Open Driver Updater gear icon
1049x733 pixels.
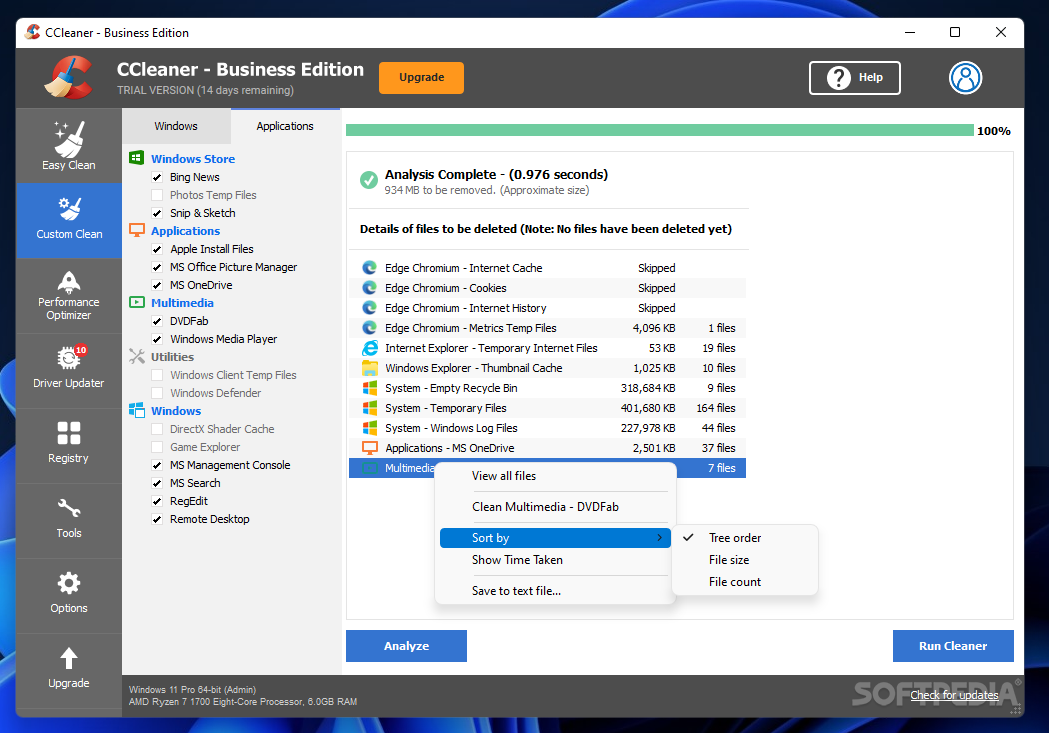pyautogui.click(x=69, y=358)
